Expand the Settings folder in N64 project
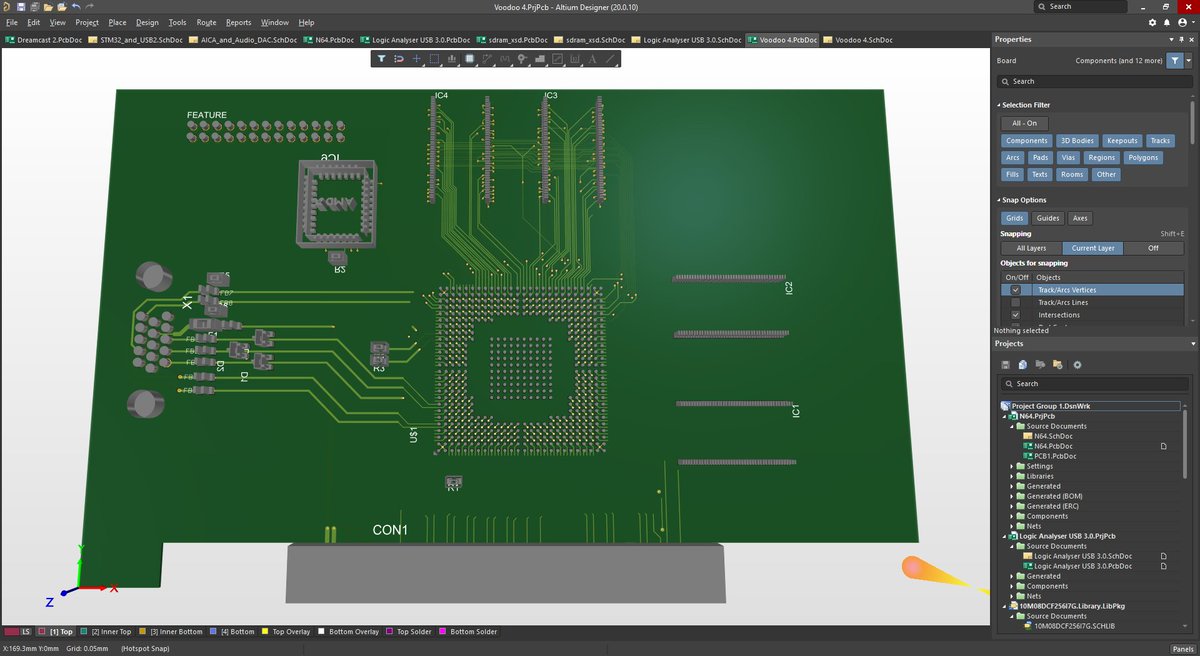 1011,466
